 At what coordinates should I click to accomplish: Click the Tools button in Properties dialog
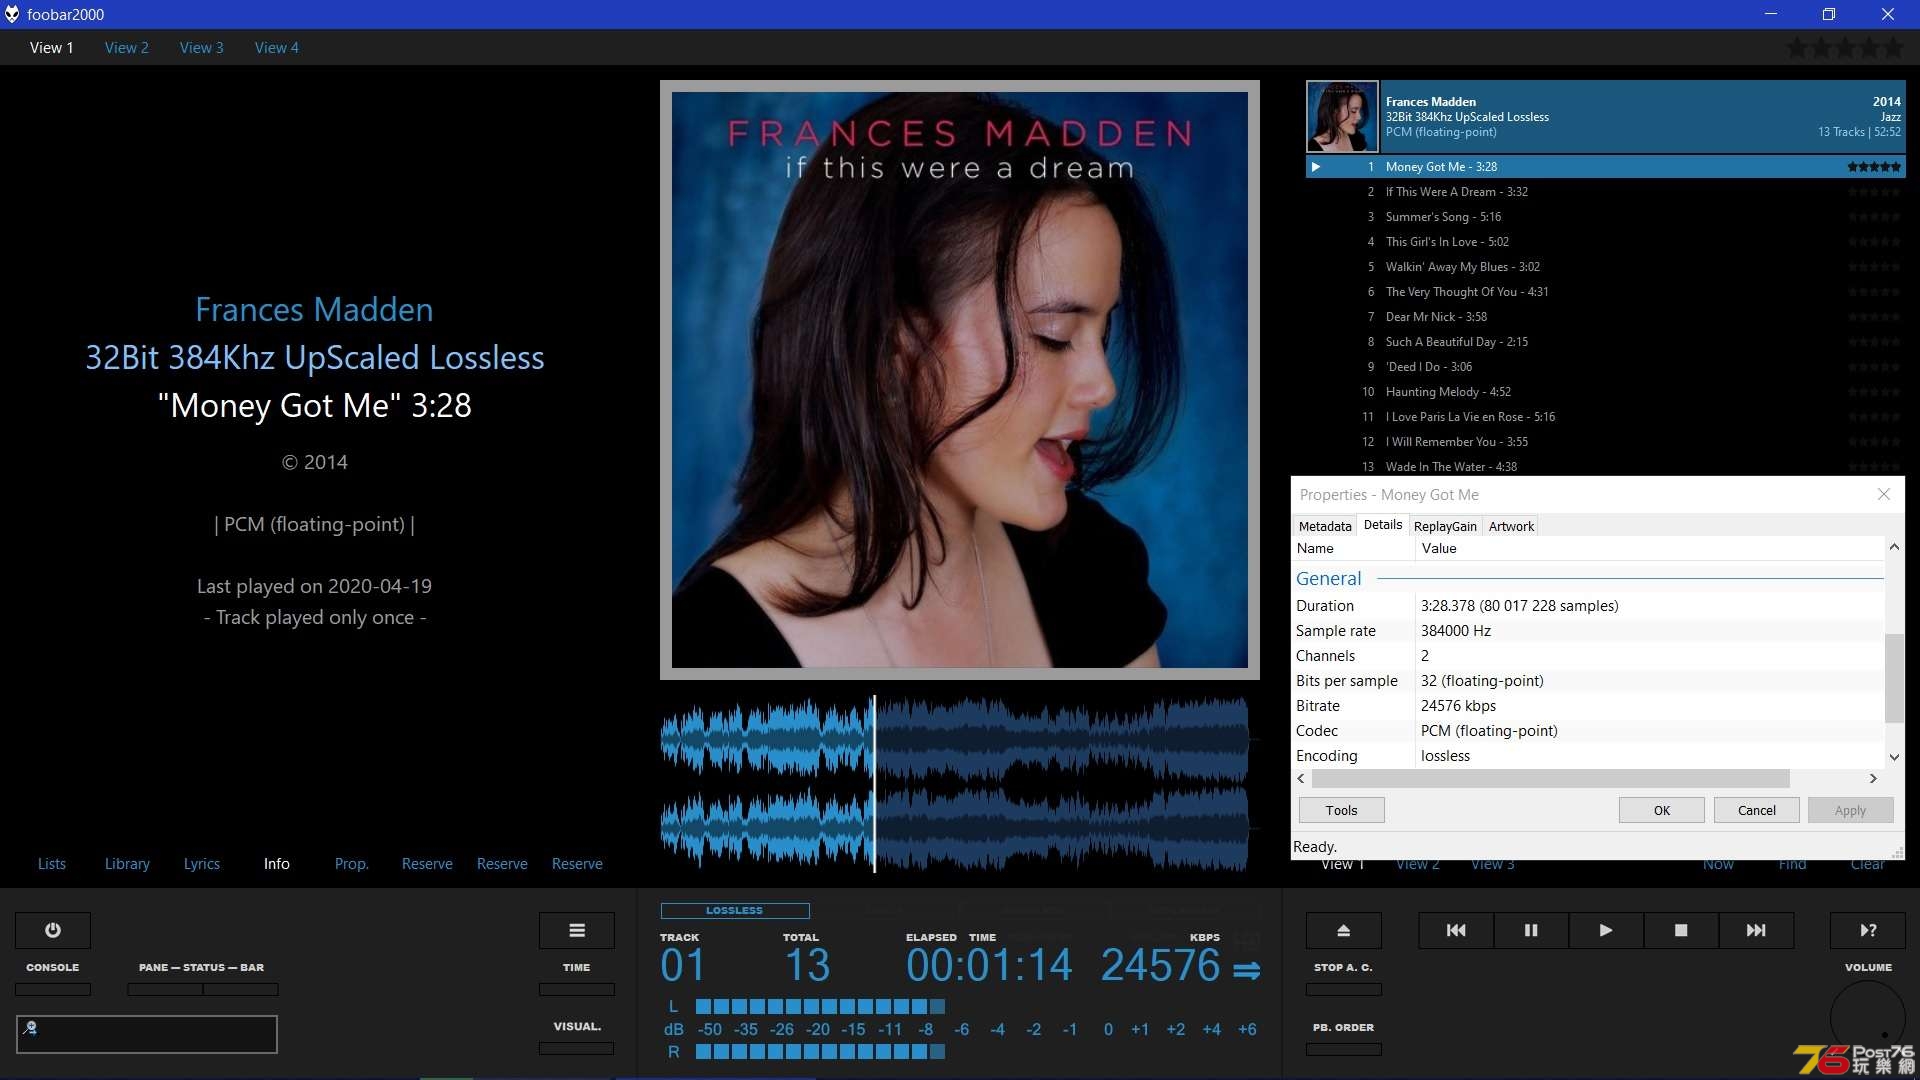click(x=1342, y=810)
